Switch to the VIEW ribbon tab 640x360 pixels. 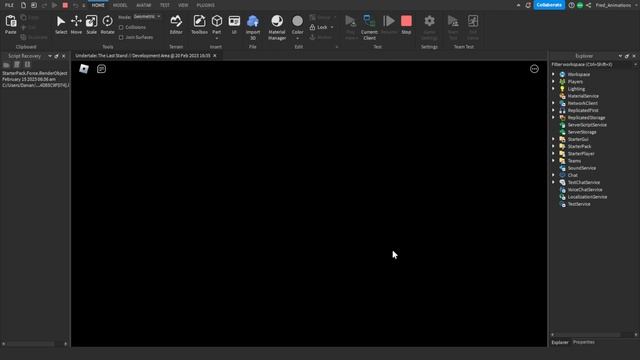point(183,5)
